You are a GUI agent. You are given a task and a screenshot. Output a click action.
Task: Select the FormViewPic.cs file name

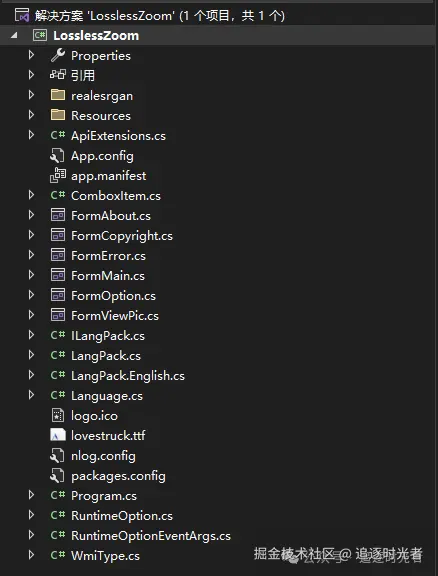pyautogui.click(x=115, y=316)
